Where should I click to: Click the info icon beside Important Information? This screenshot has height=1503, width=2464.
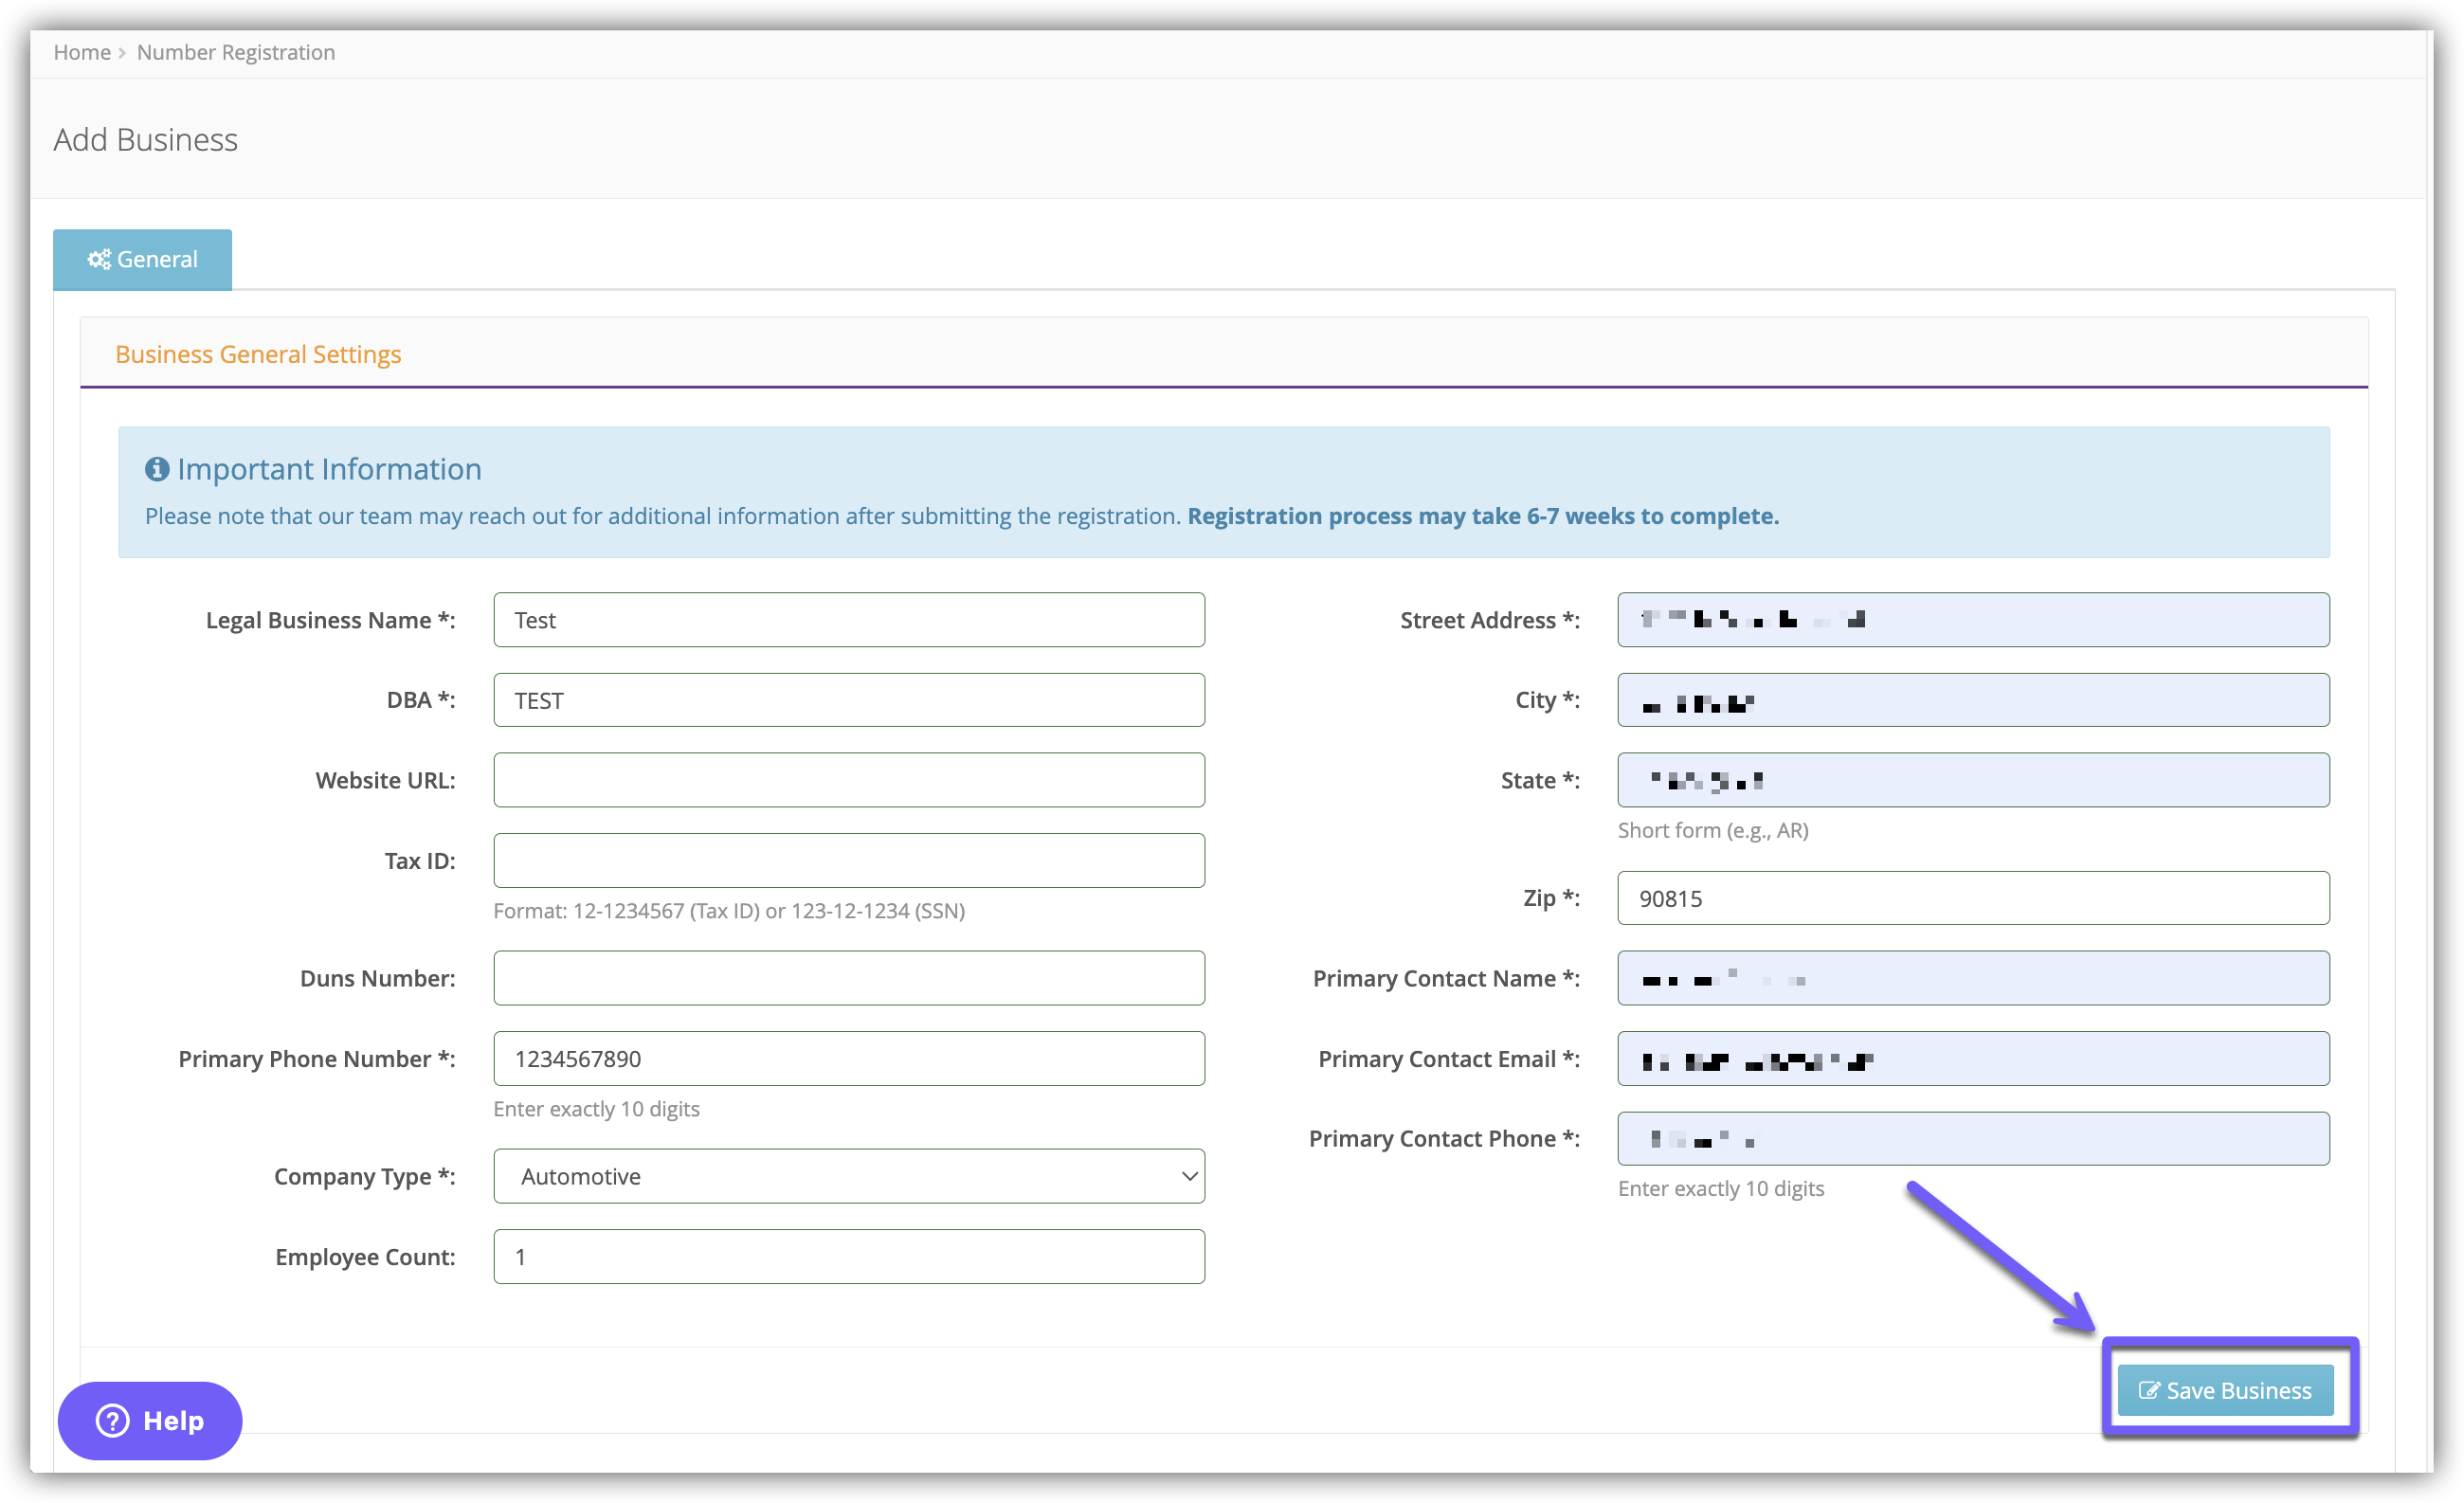pyautogui.click(x=157, y=469)
